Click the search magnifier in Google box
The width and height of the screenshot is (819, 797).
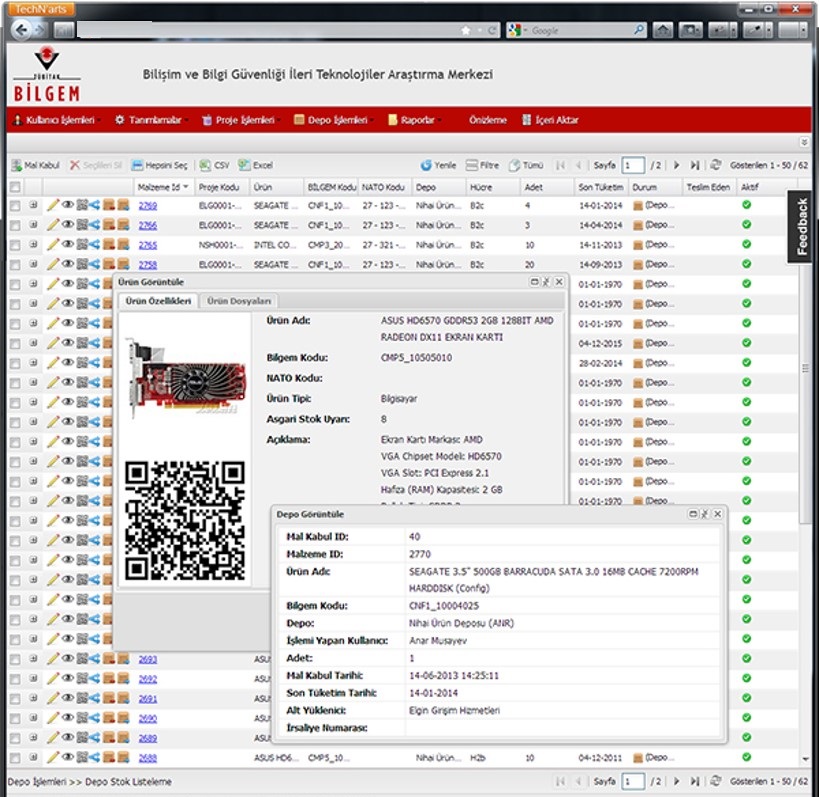coord(638,30)
